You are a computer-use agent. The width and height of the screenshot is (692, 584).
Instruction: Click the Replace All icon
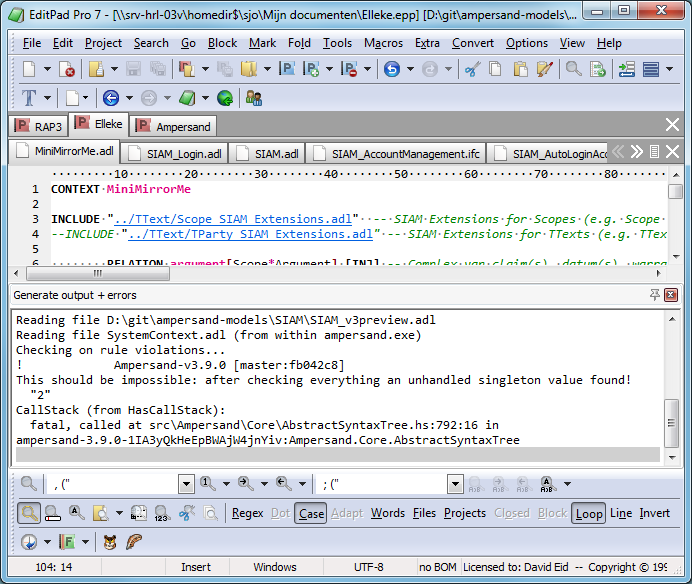tap(547, 484)
